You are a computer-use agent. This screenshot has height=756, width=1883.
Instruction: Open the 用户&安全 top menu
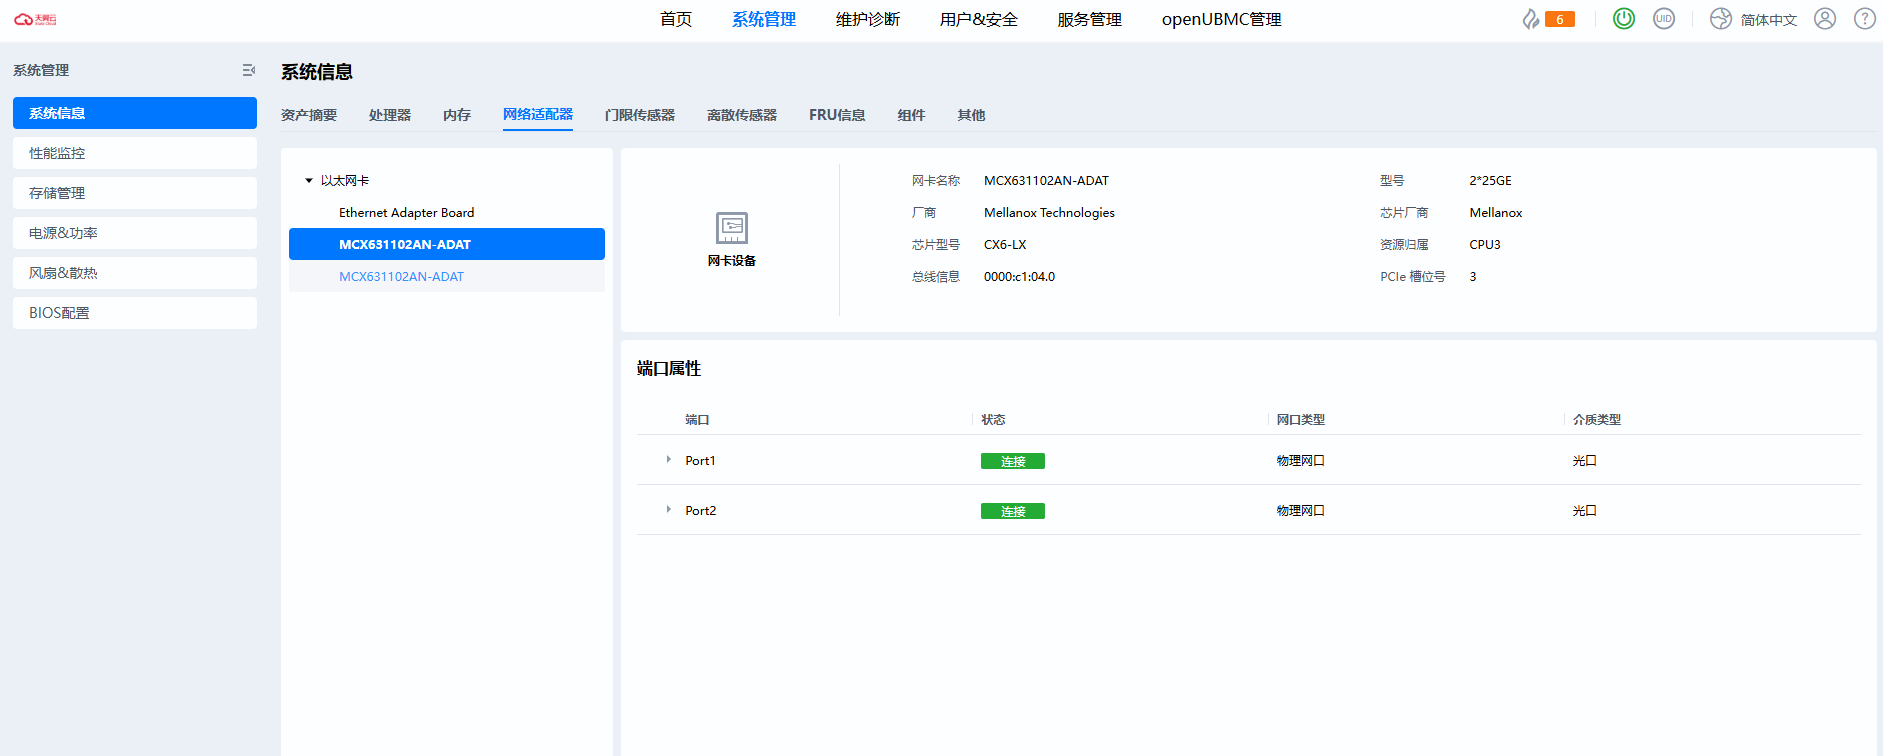(978, 20)
